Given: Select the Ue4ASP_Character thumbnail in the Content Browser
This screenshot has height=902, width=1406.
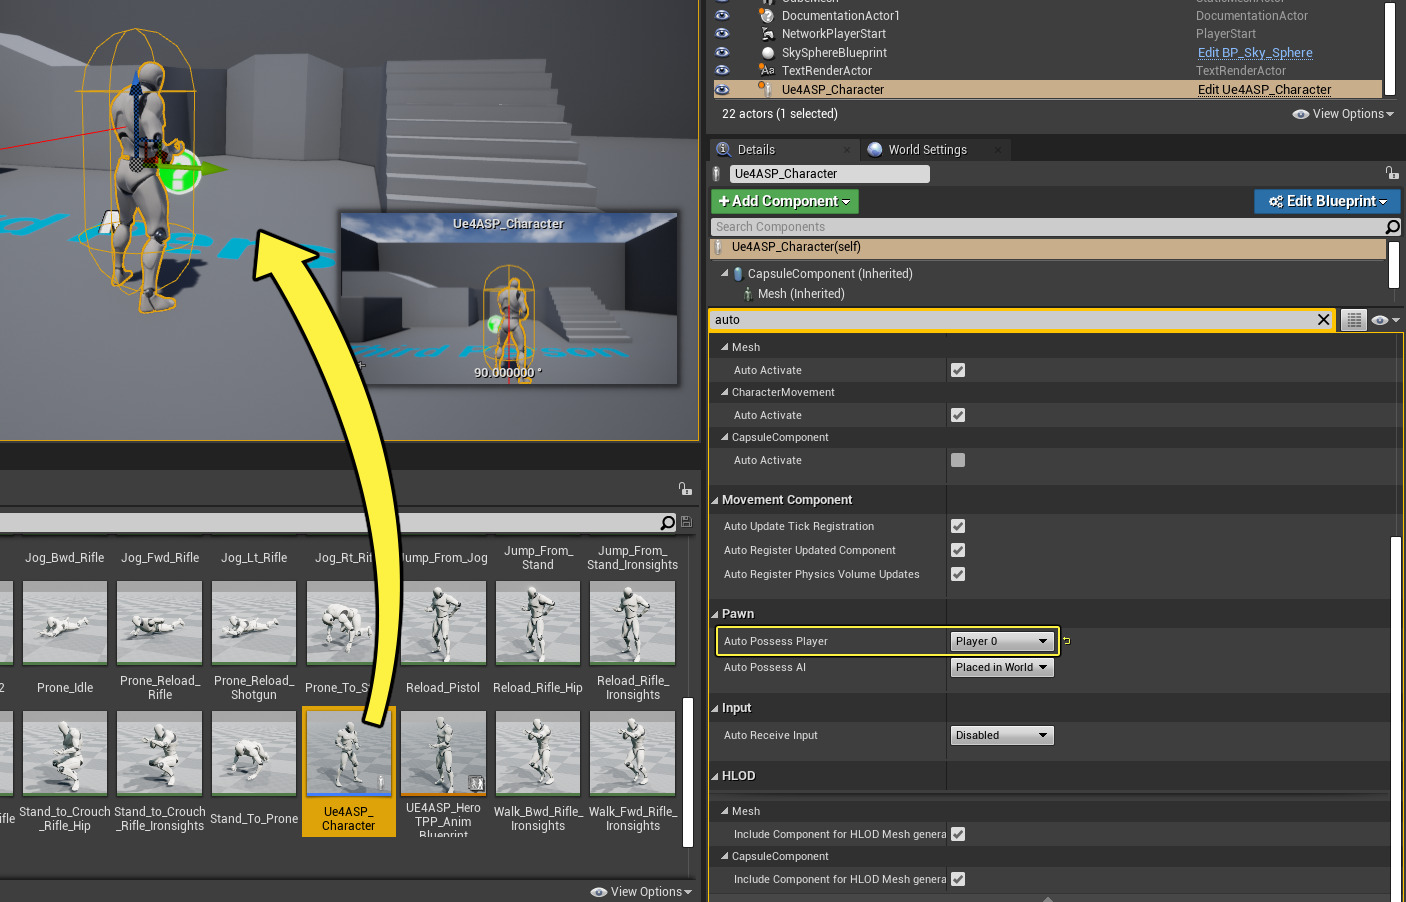Looking at the screenshot, I should (x=348, y=752).
